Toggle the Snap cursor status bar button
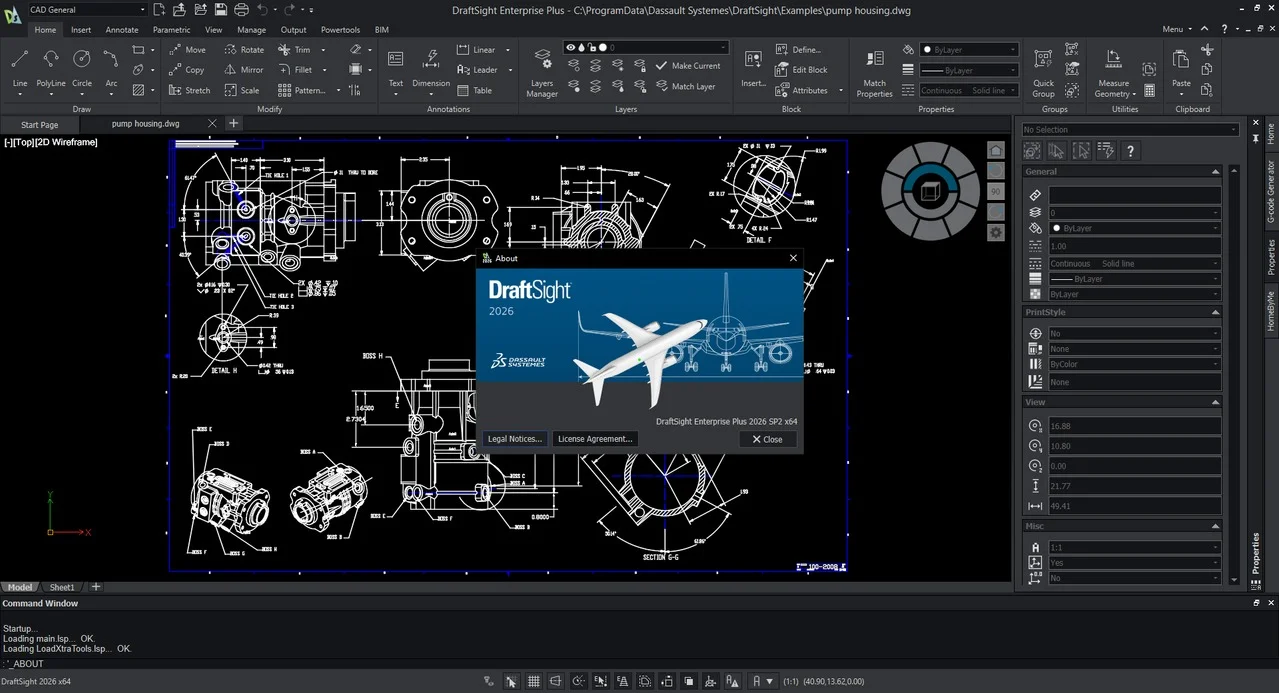 [511, 681]
